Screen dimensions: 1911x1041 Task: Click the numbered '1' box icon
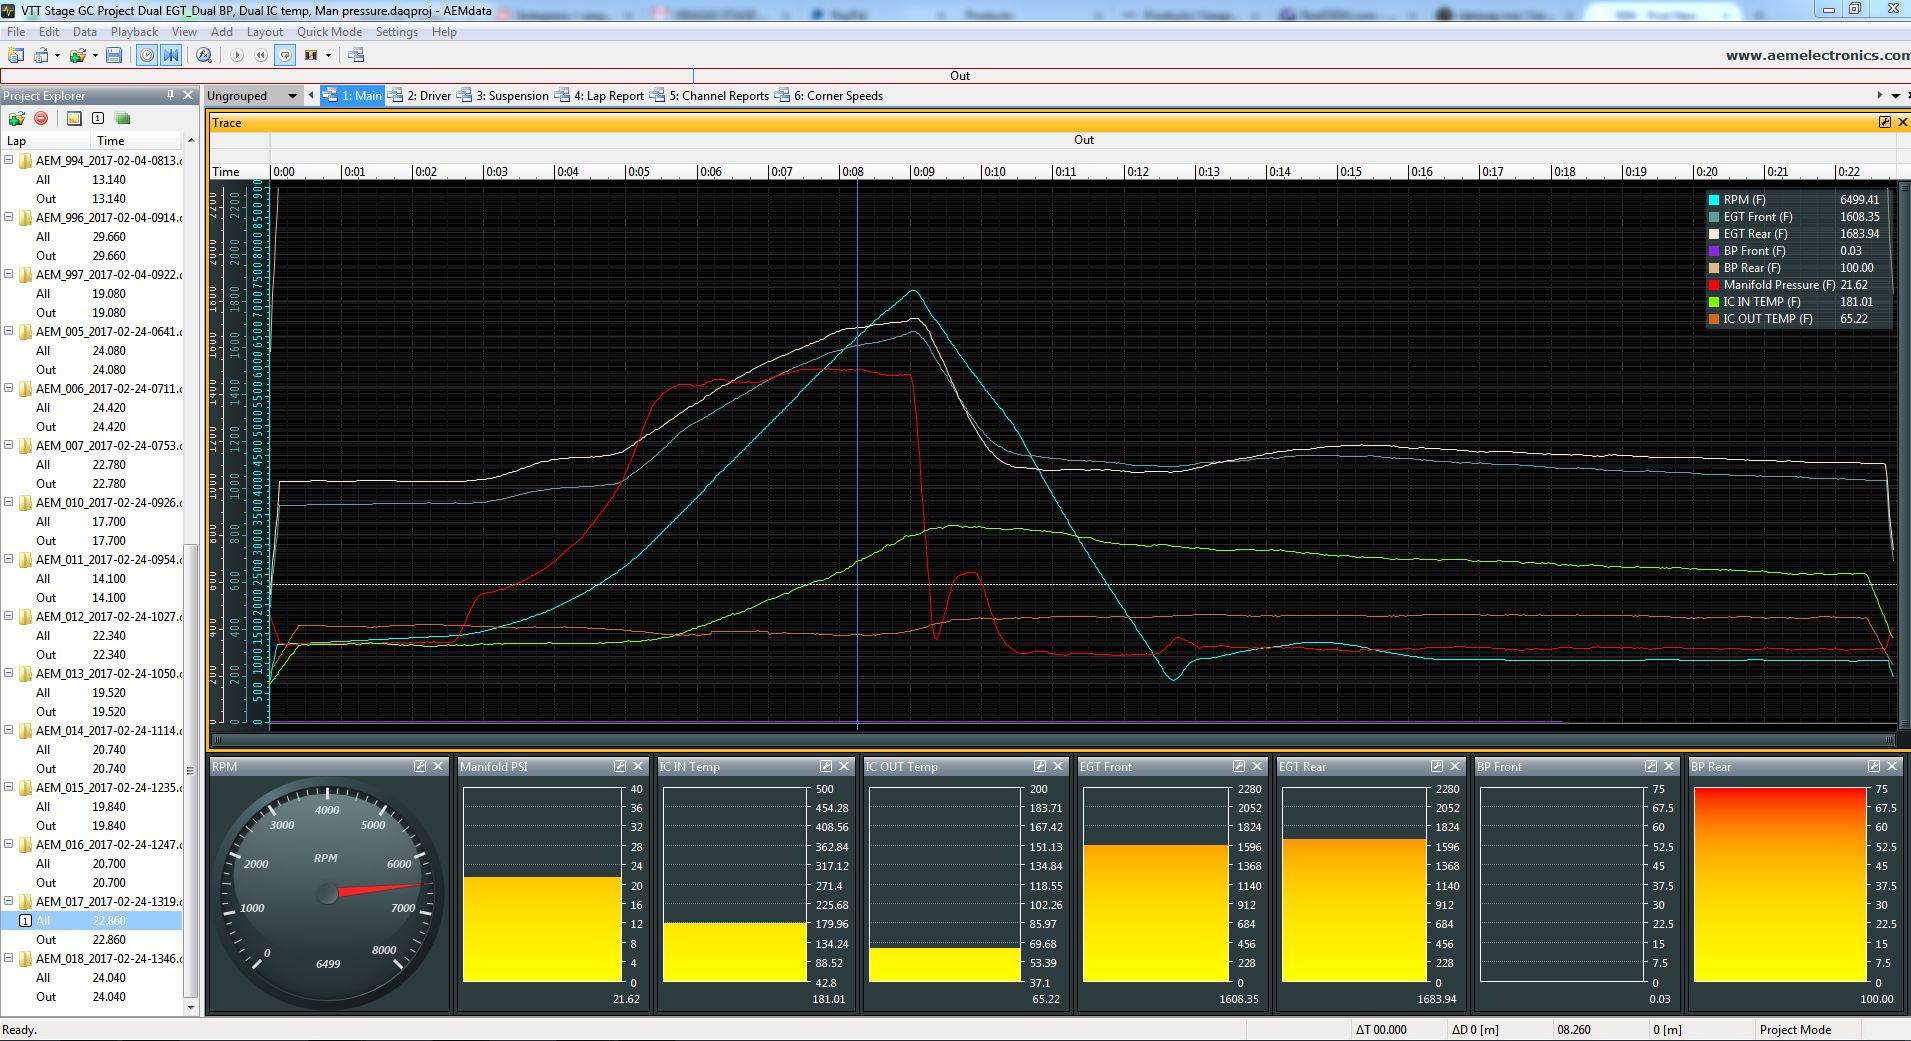coord(98,118)
